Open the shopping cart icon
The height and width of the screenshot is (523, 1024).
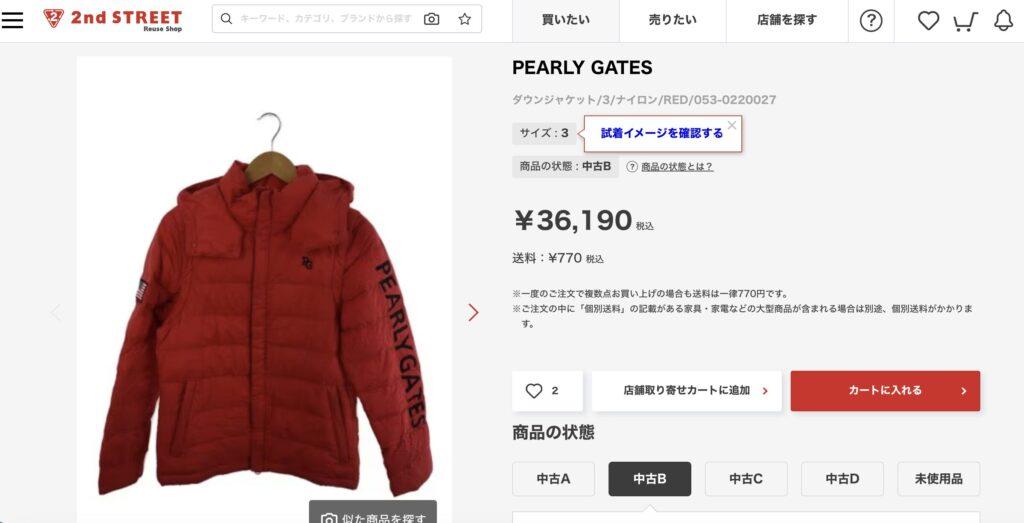965,22
